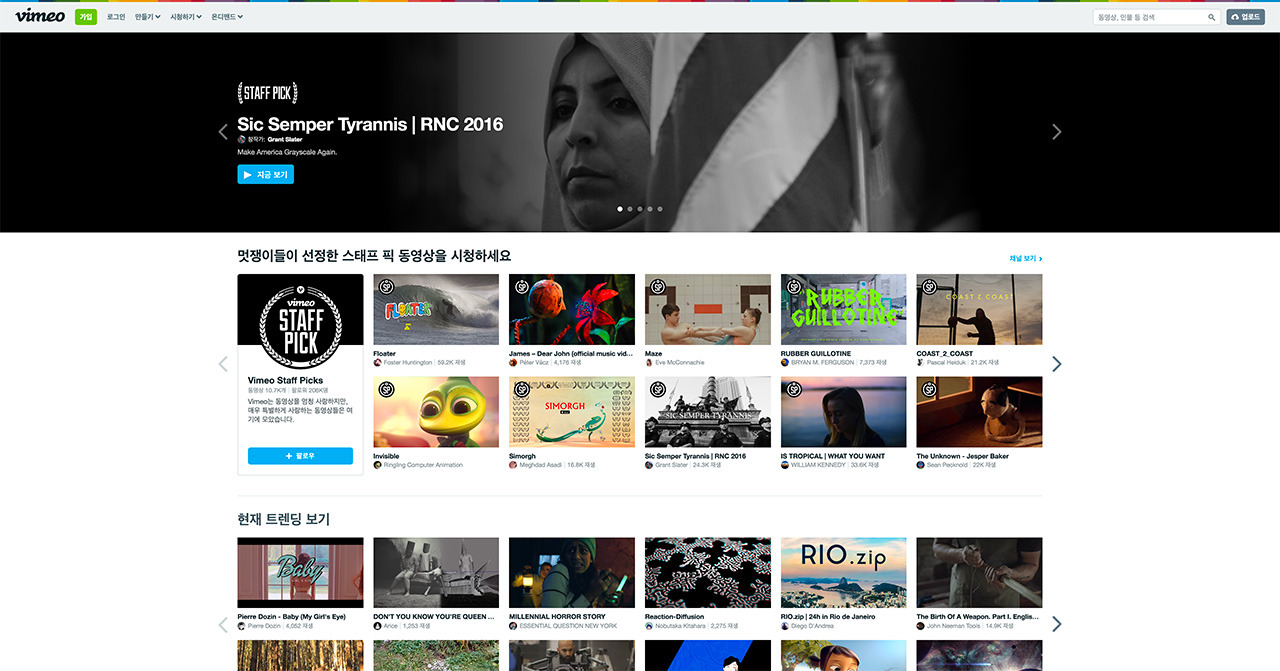Open The Unknown - Jesper Baker thumbnail
Viewport: 1280px width, 671px height.
point(980,412)
